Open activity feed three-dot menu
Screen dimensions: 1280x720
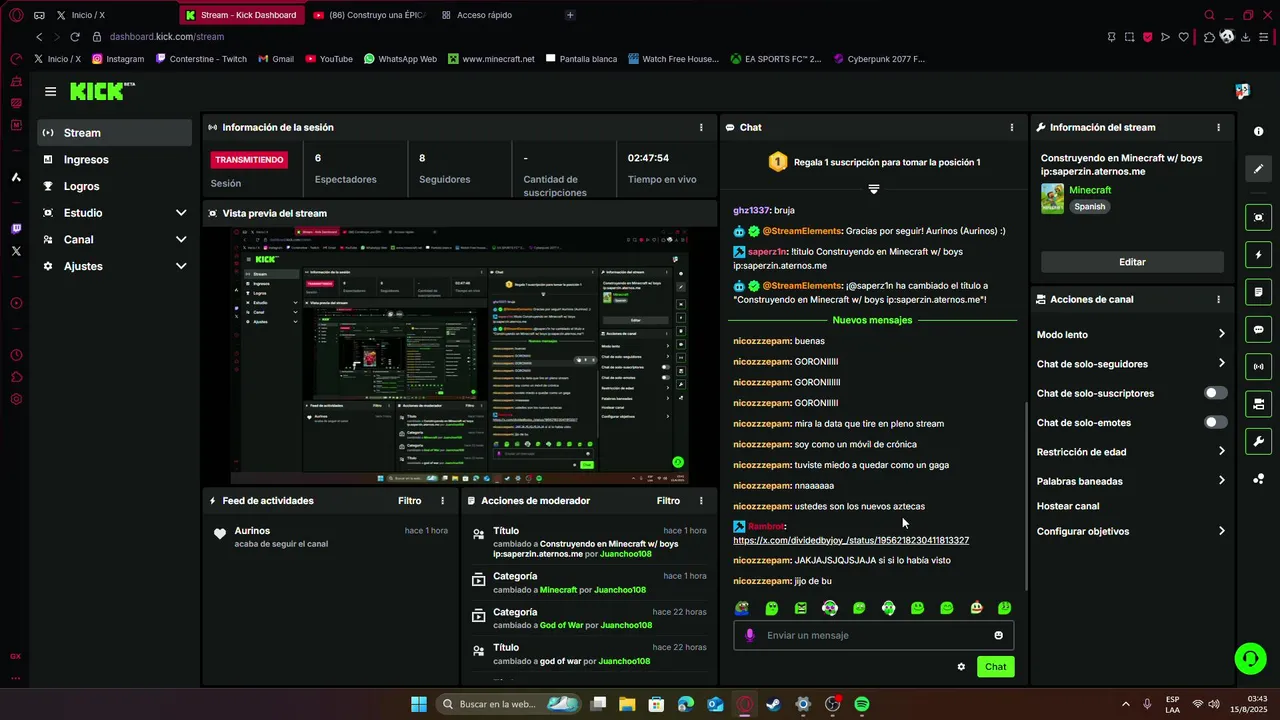[x=443, y=501]
